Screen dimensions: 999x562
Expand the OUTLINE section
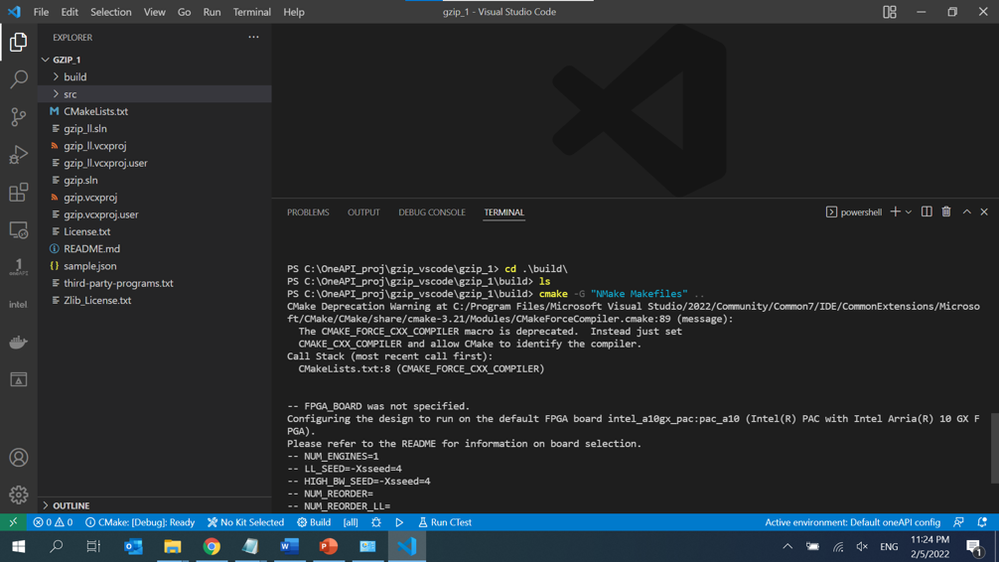[70, 506]
